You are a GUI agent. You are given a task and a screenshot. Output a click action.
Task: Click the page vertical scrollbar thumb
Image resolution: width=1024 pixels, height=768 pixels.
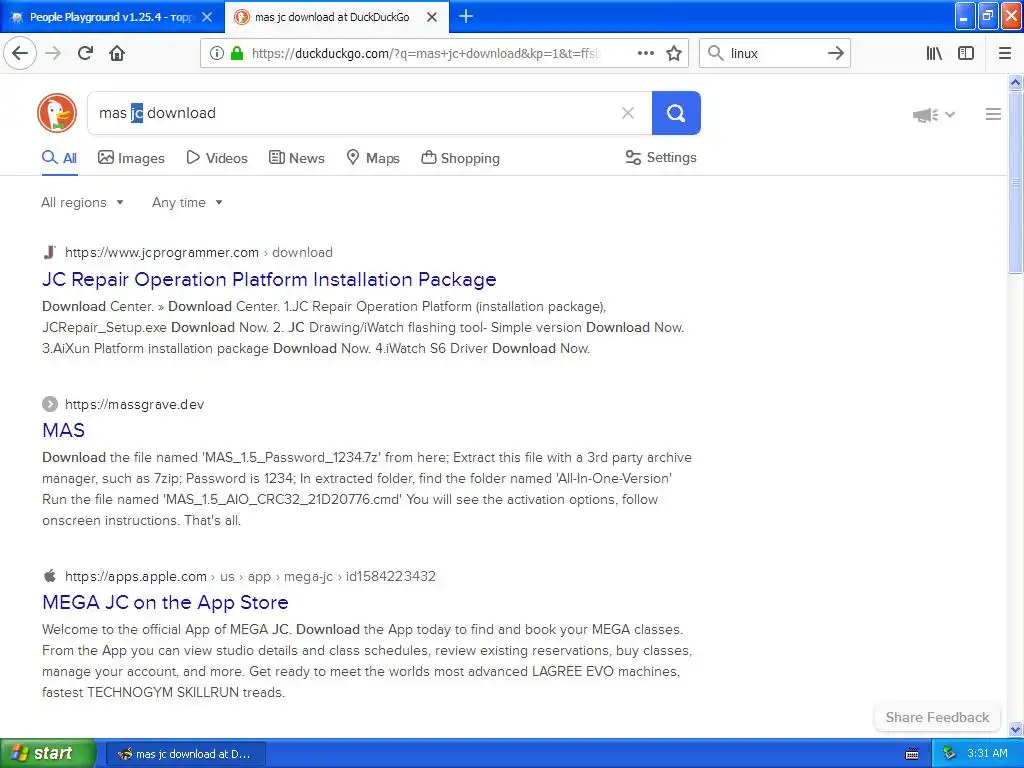tap(1015, 182)
